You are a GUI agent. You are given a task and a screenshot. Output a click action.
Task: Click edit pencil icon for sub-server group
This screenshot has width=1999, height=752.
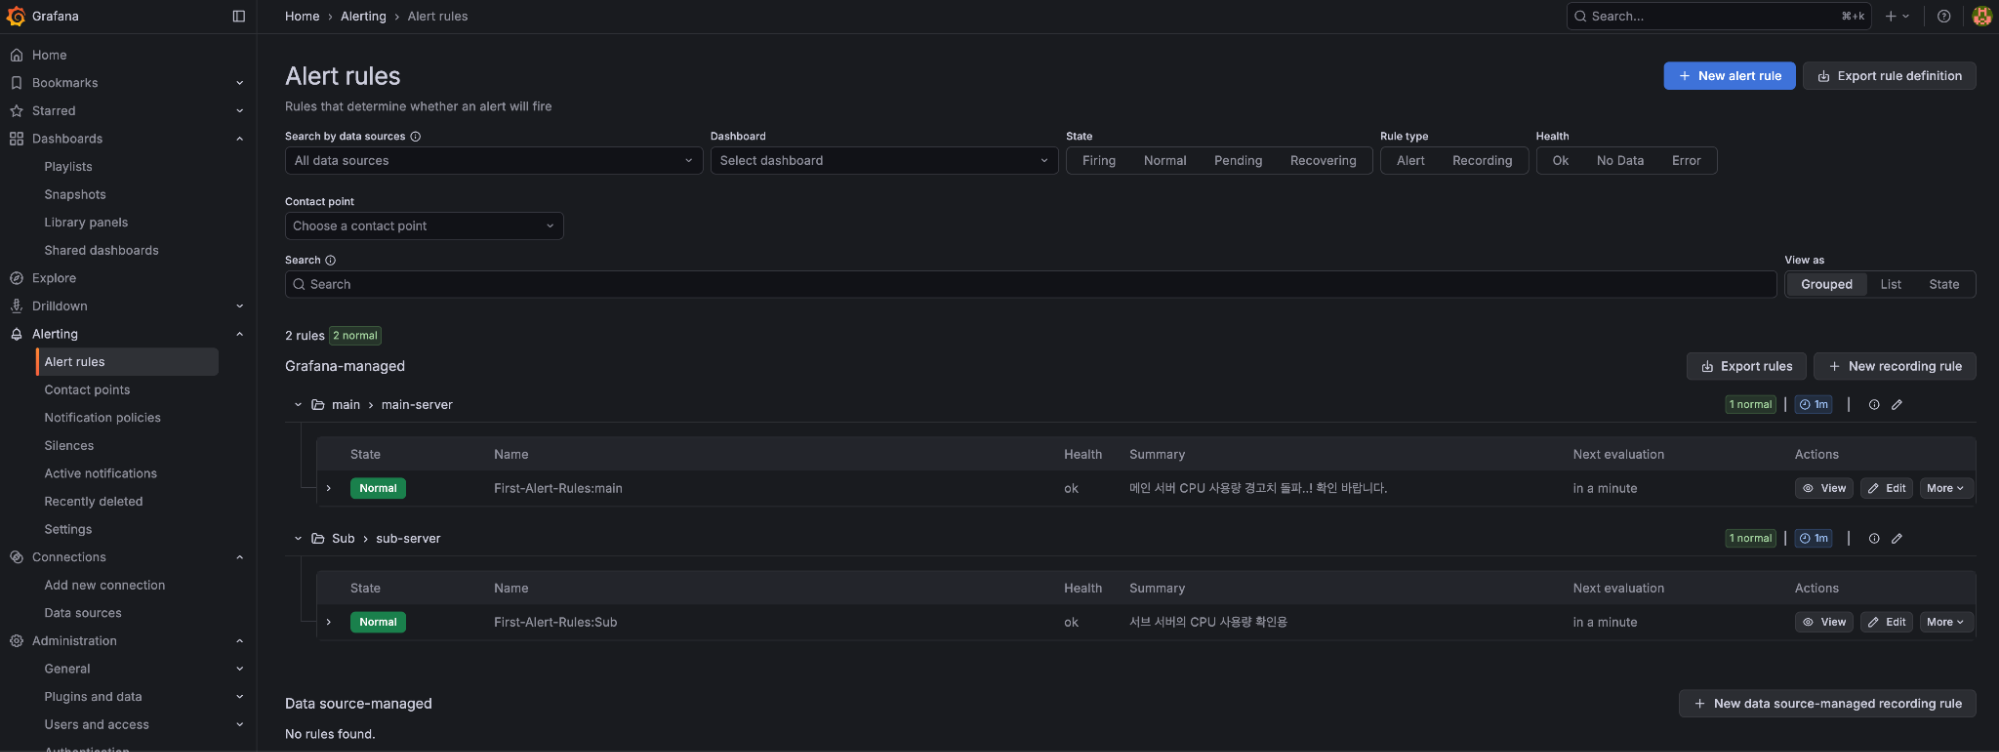coord(1897,539)
